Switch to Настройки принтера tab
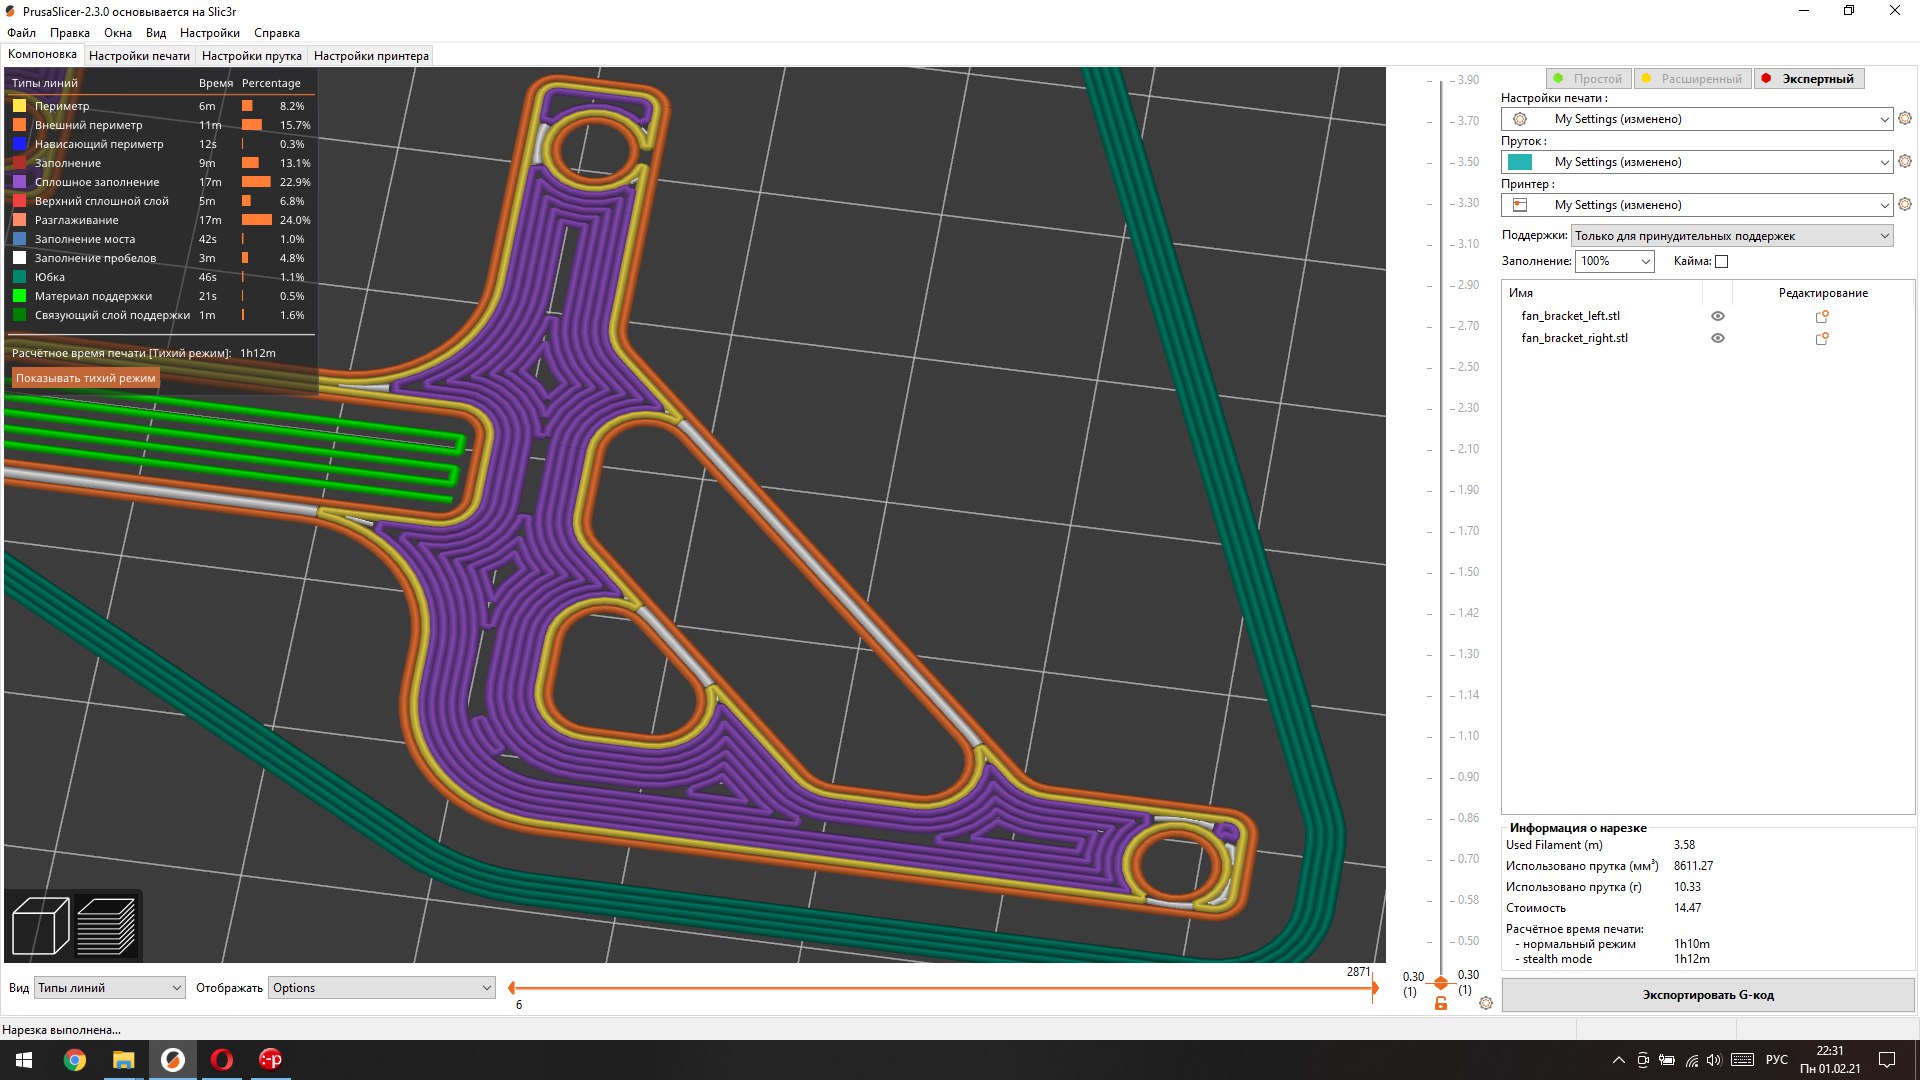 coord(371,56)
